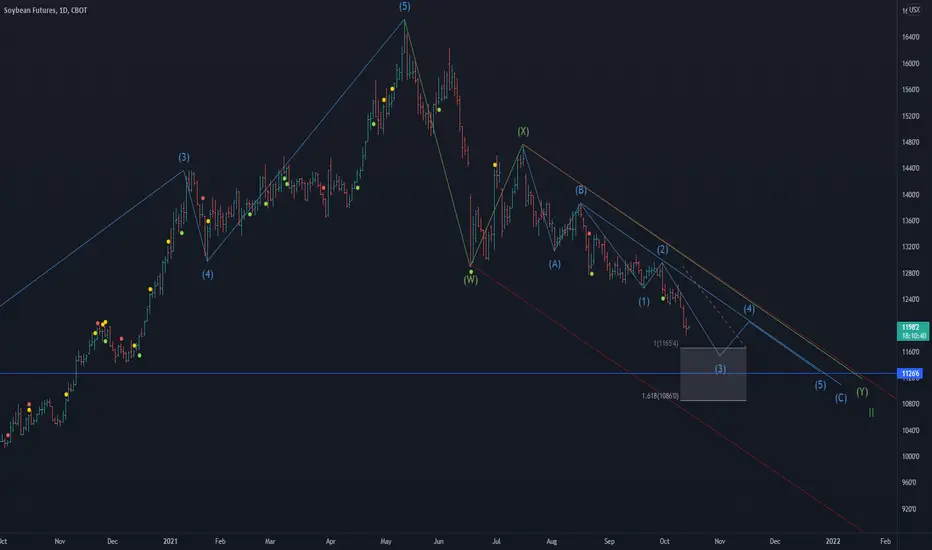Click the 1160'0 price axis label
This screenshot has height=550, width=932.
[911, 352]
